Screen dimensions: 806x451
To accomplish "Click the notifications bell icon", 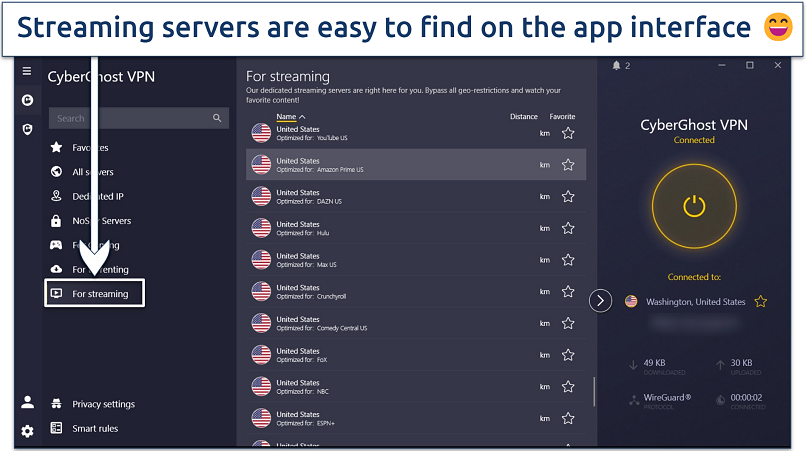I will (x=615, y=66).
